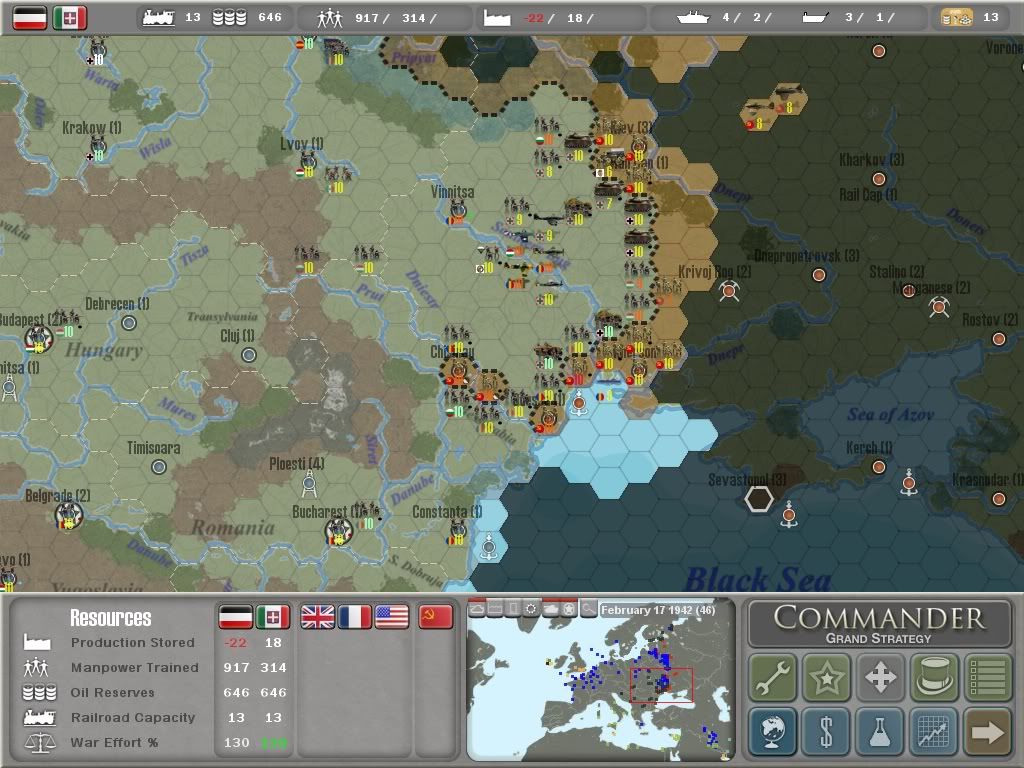This screenshot has width=1024, height=768.
Task: Select the Cluj city marker
Action: pyautogui.click(x=249, y=355)
